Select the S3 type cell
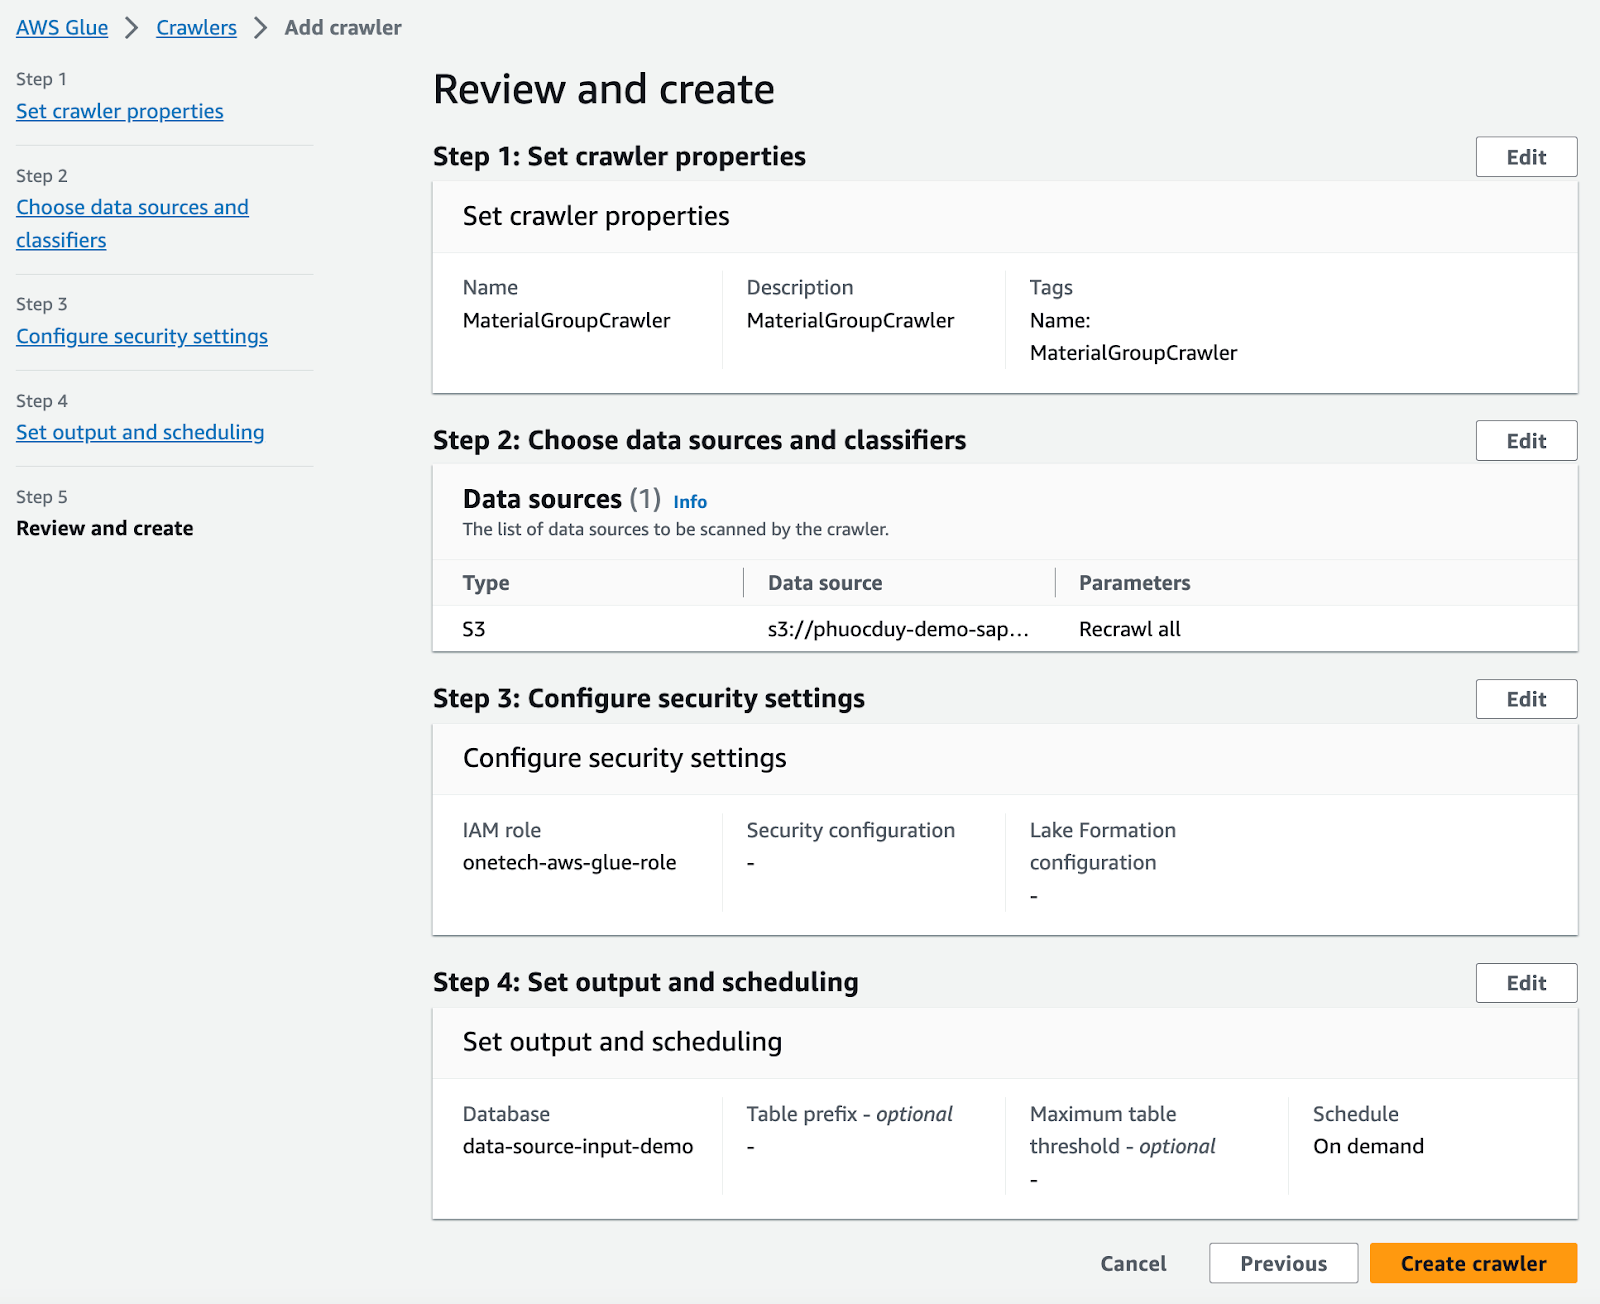This screenshot has width=1600, height=1304. [474, 629]
